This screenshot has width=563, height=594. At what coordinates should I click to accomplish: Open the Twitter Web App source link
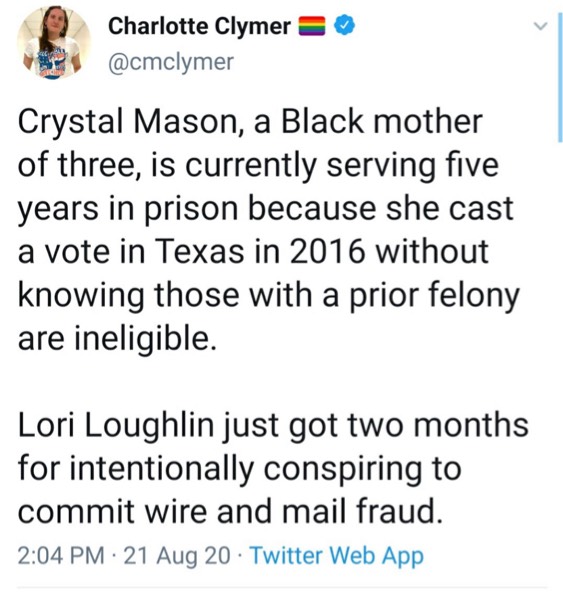pos(337,556)
